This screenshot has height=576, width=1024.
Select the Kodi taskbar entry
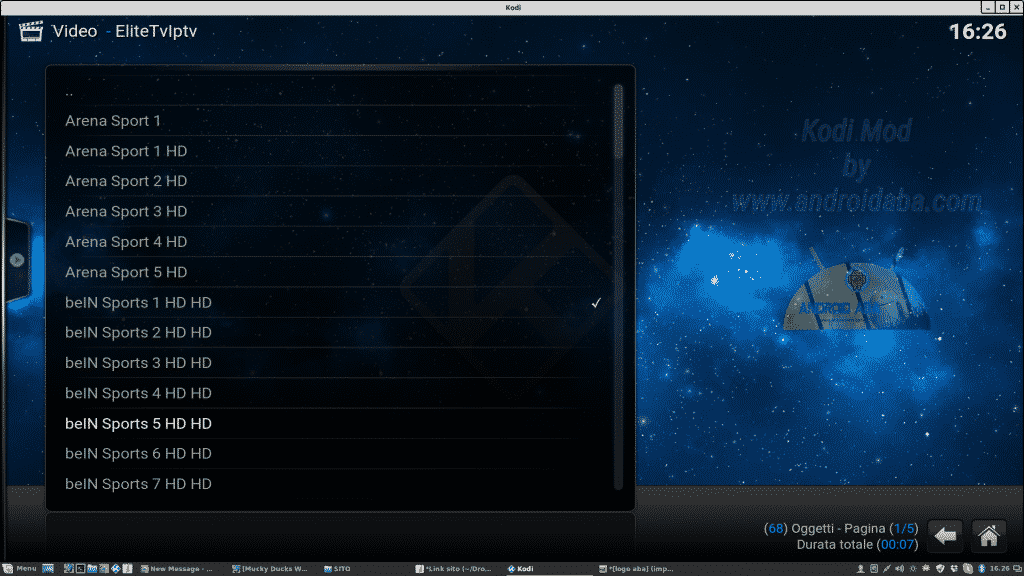[520, 569]
